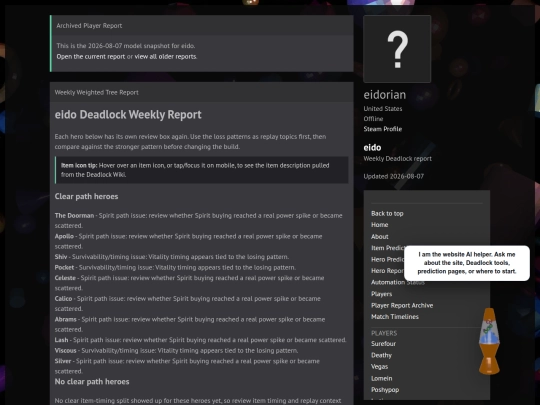Go Back to top in sidebar
Image resolution: width=540 pixels, height=405 pixels.
coord(387,214)
